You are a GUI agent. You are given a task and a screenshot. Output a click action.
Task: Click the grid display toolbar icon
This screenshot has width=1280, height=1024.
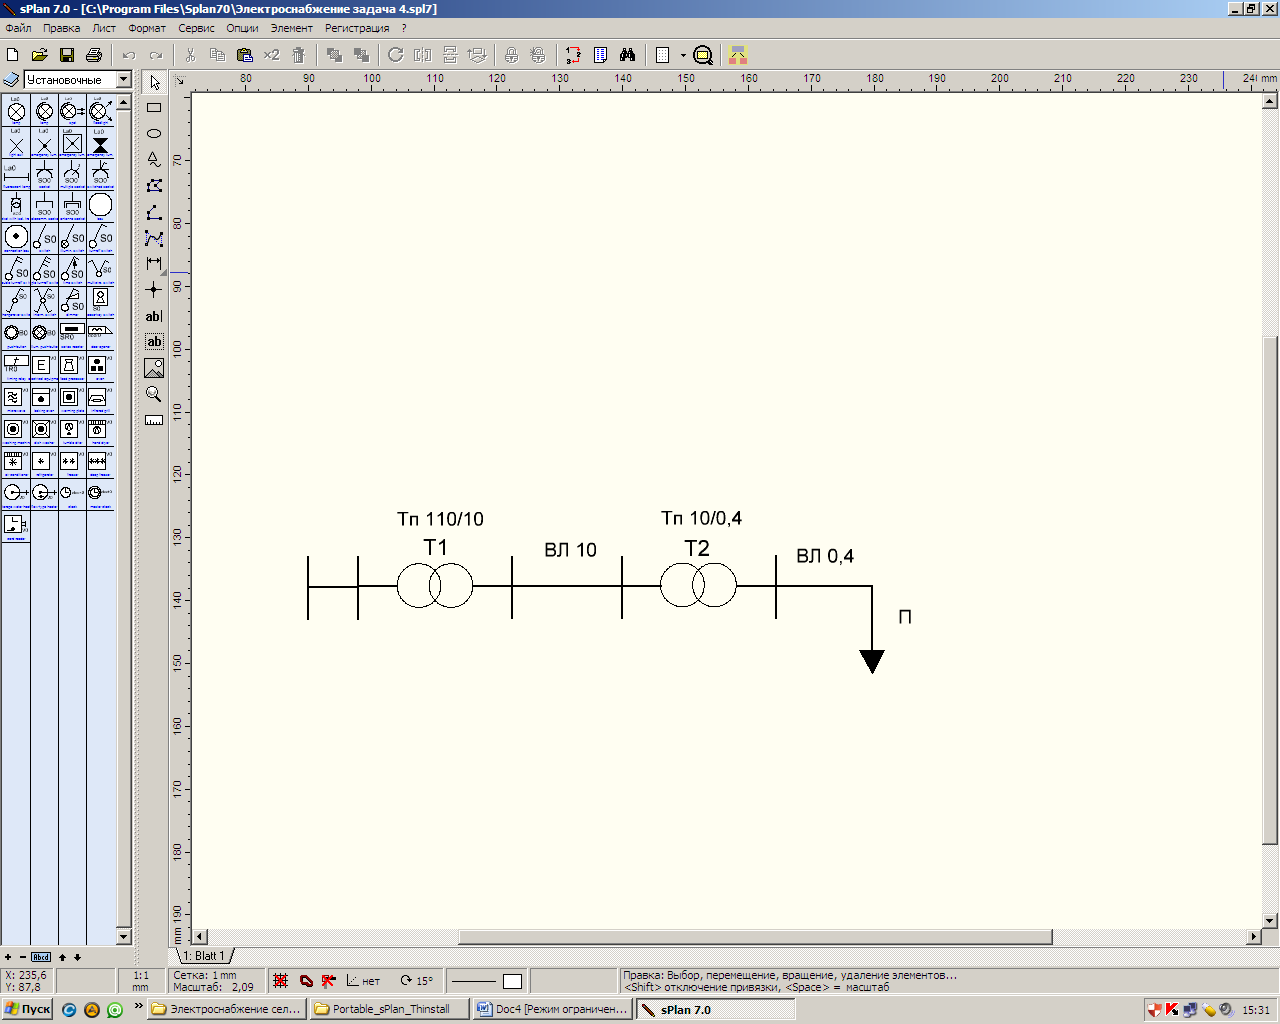(662, 55)
